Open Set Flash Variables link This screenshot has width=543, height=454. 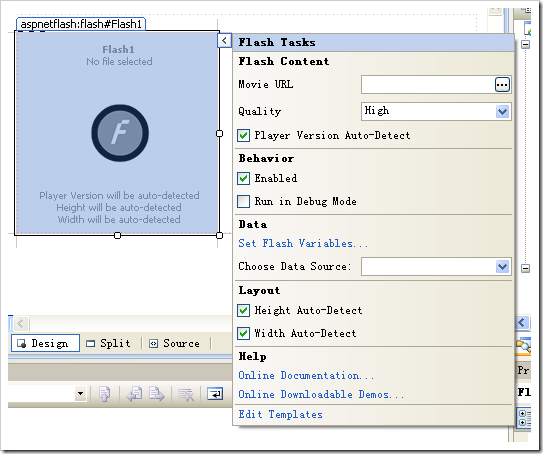coord(303,243)
